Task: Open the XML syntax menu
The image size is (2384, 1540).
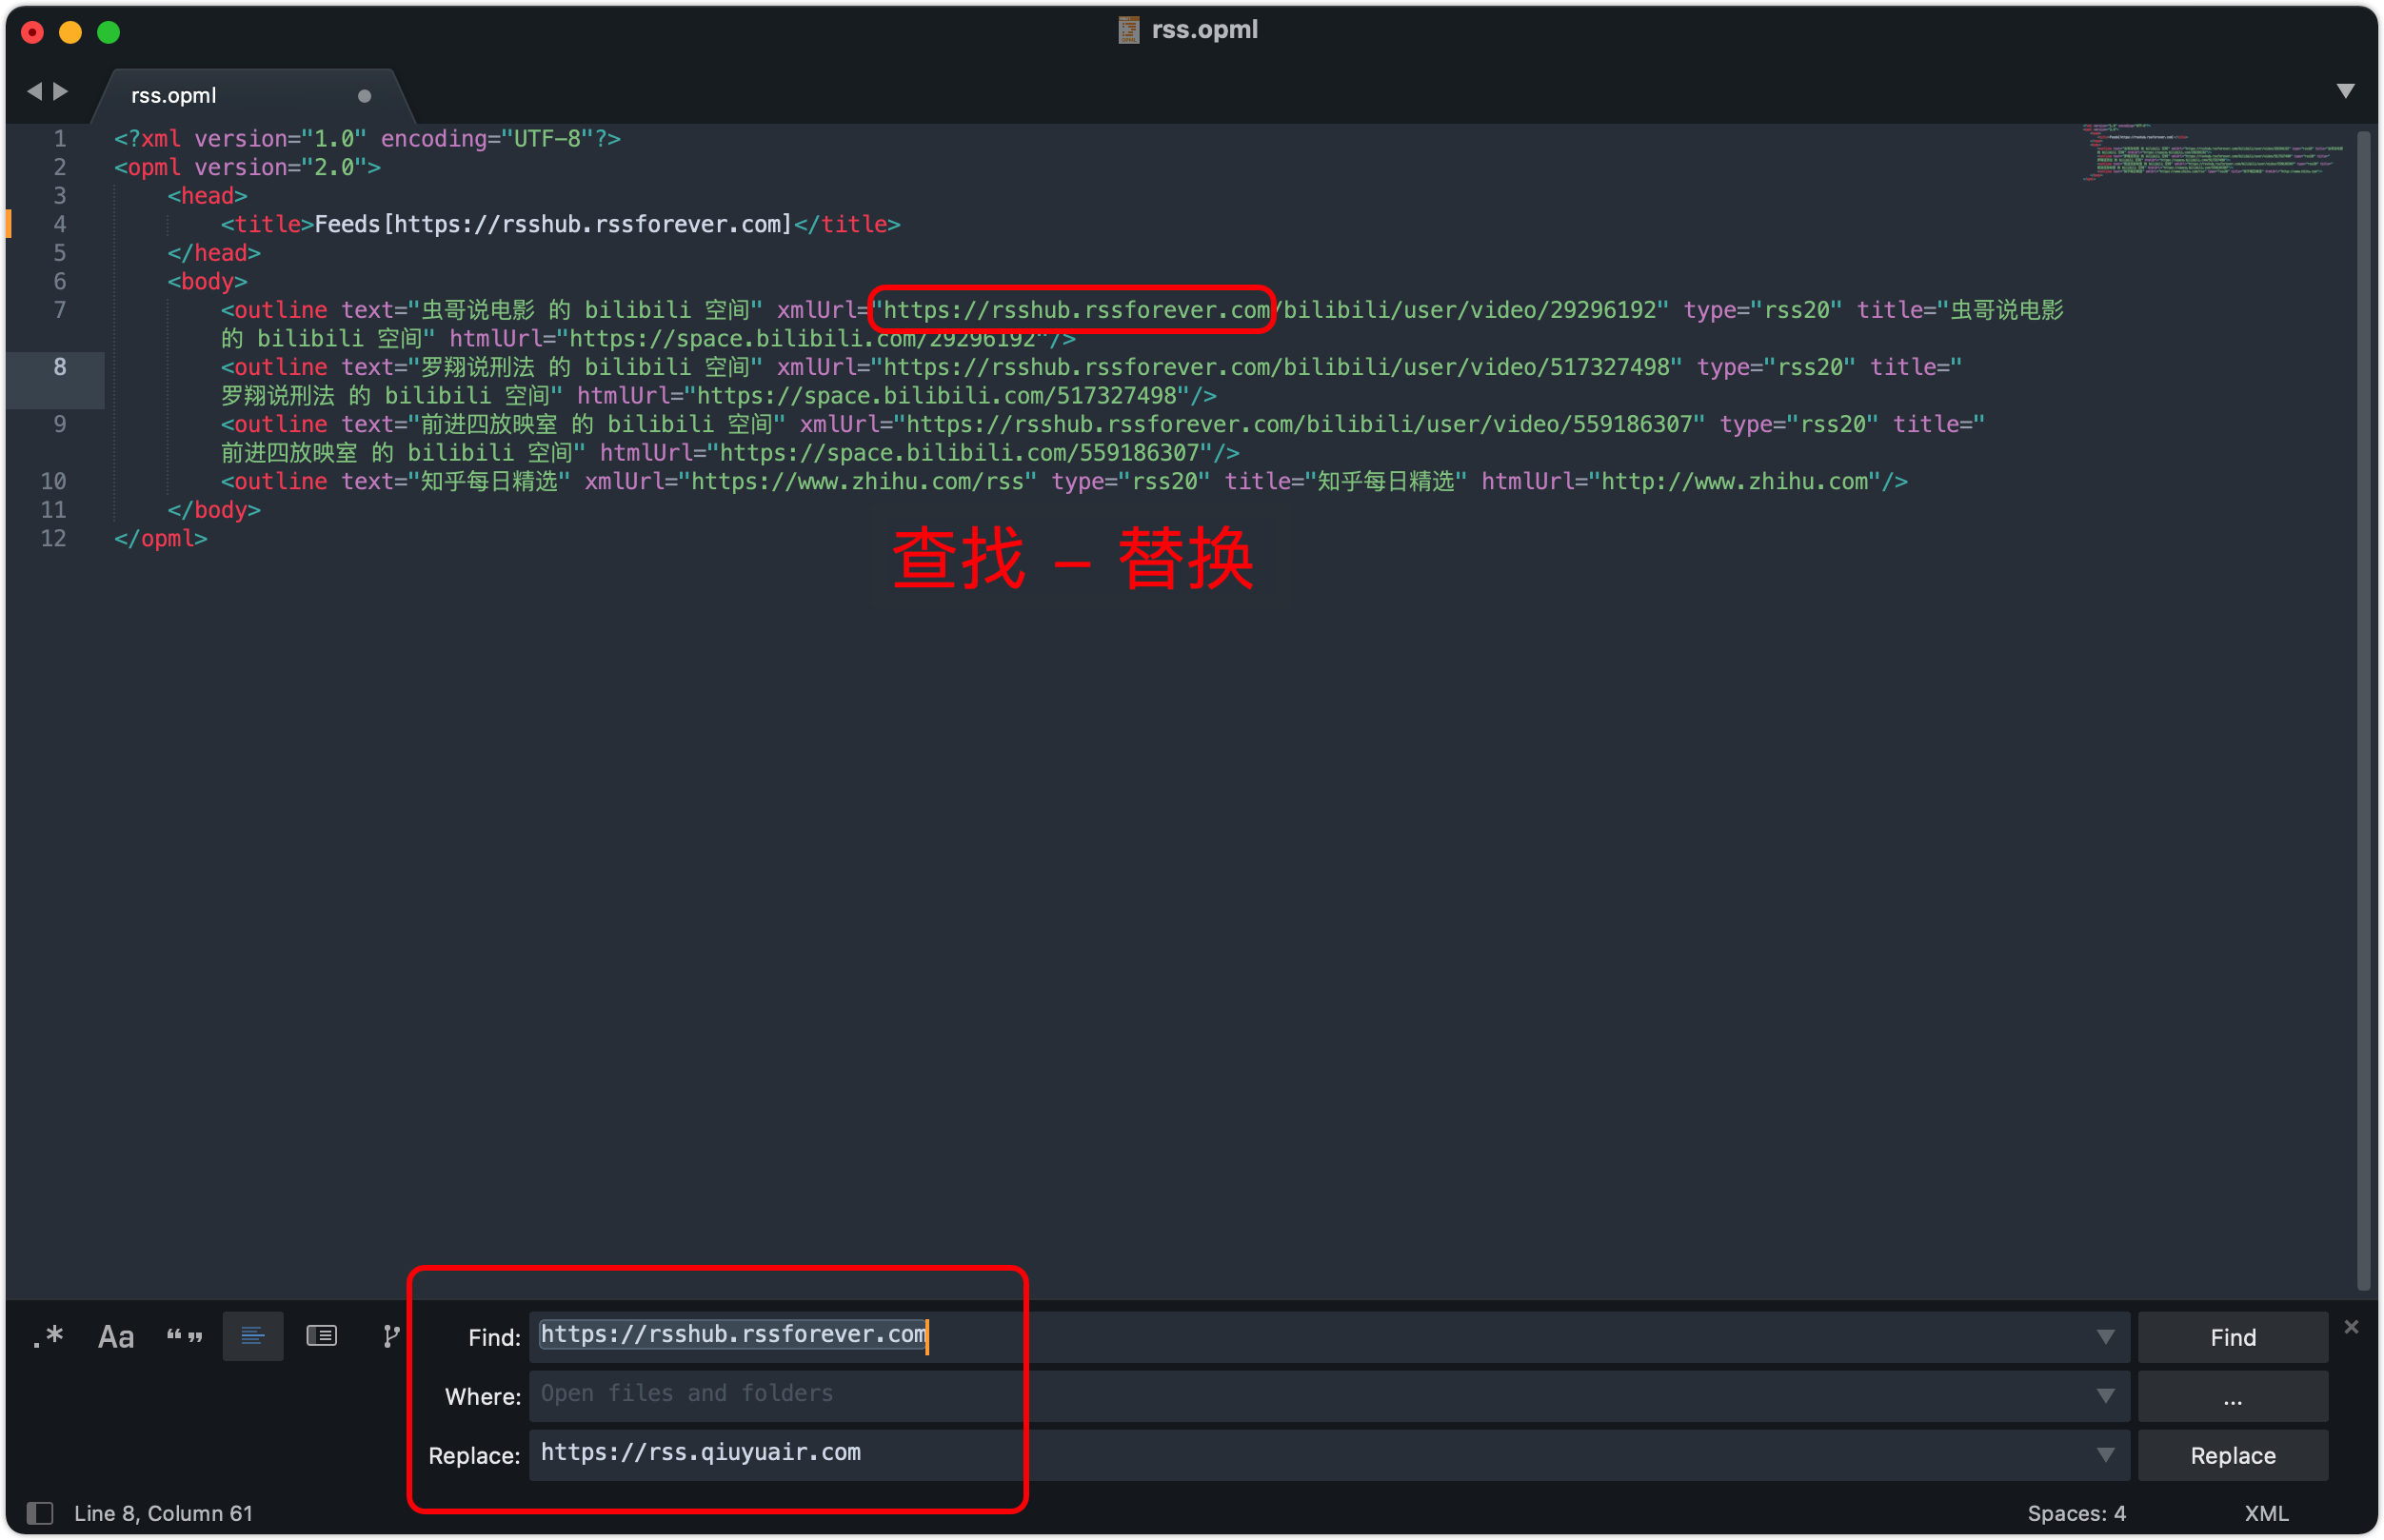Action: (x=2265, y=1513)
